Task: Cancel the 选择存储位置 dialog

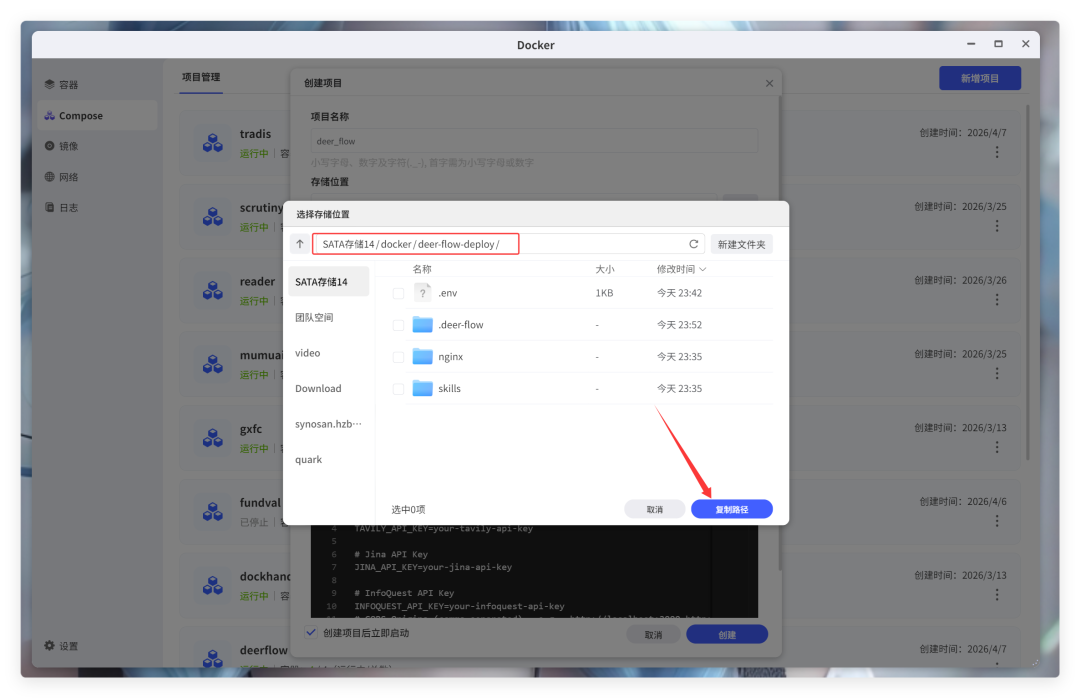Action: (x=654, y=509)
